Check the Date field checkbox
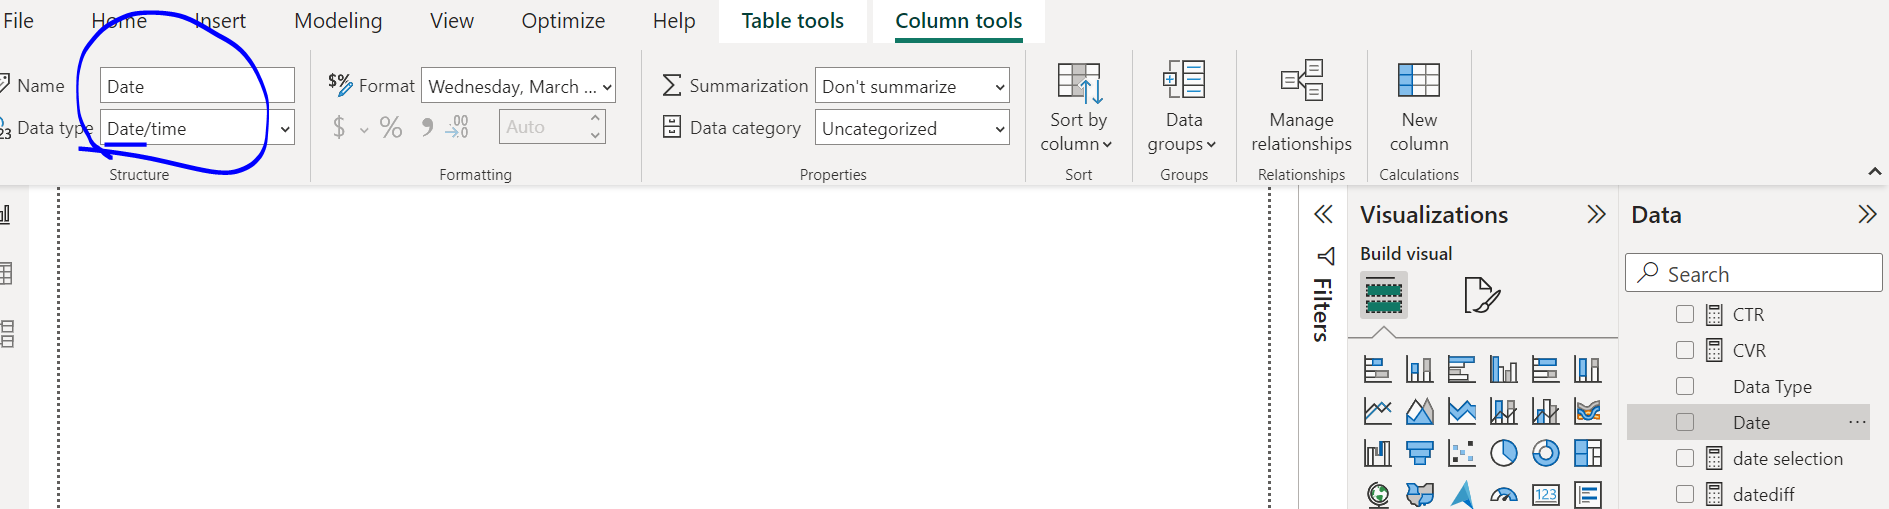The image size is (1889, 509). click(x=1685, y=422)
